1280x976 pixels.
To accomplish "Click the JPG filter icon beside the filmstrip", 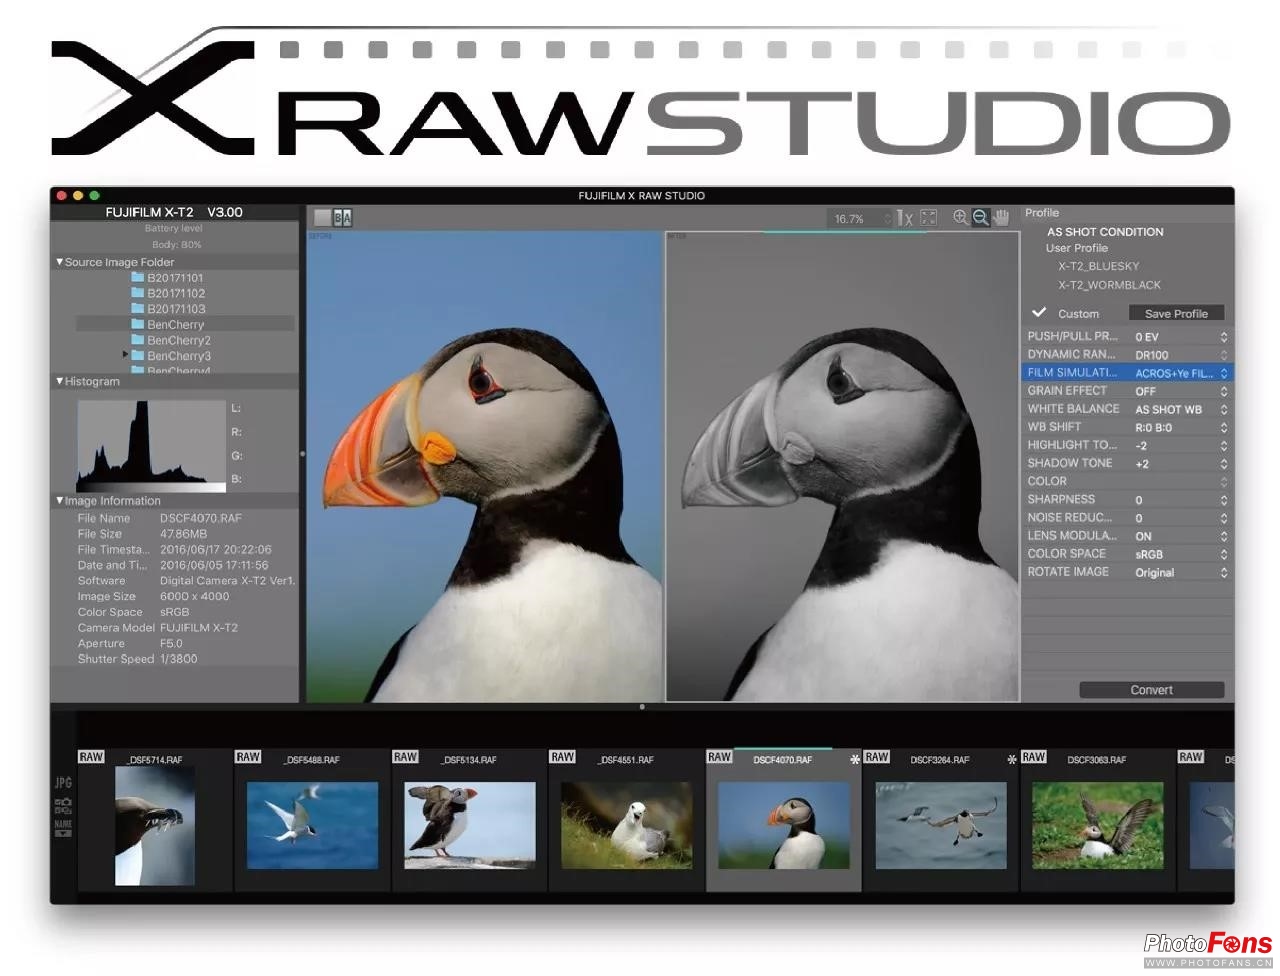I will click(63, 783).
